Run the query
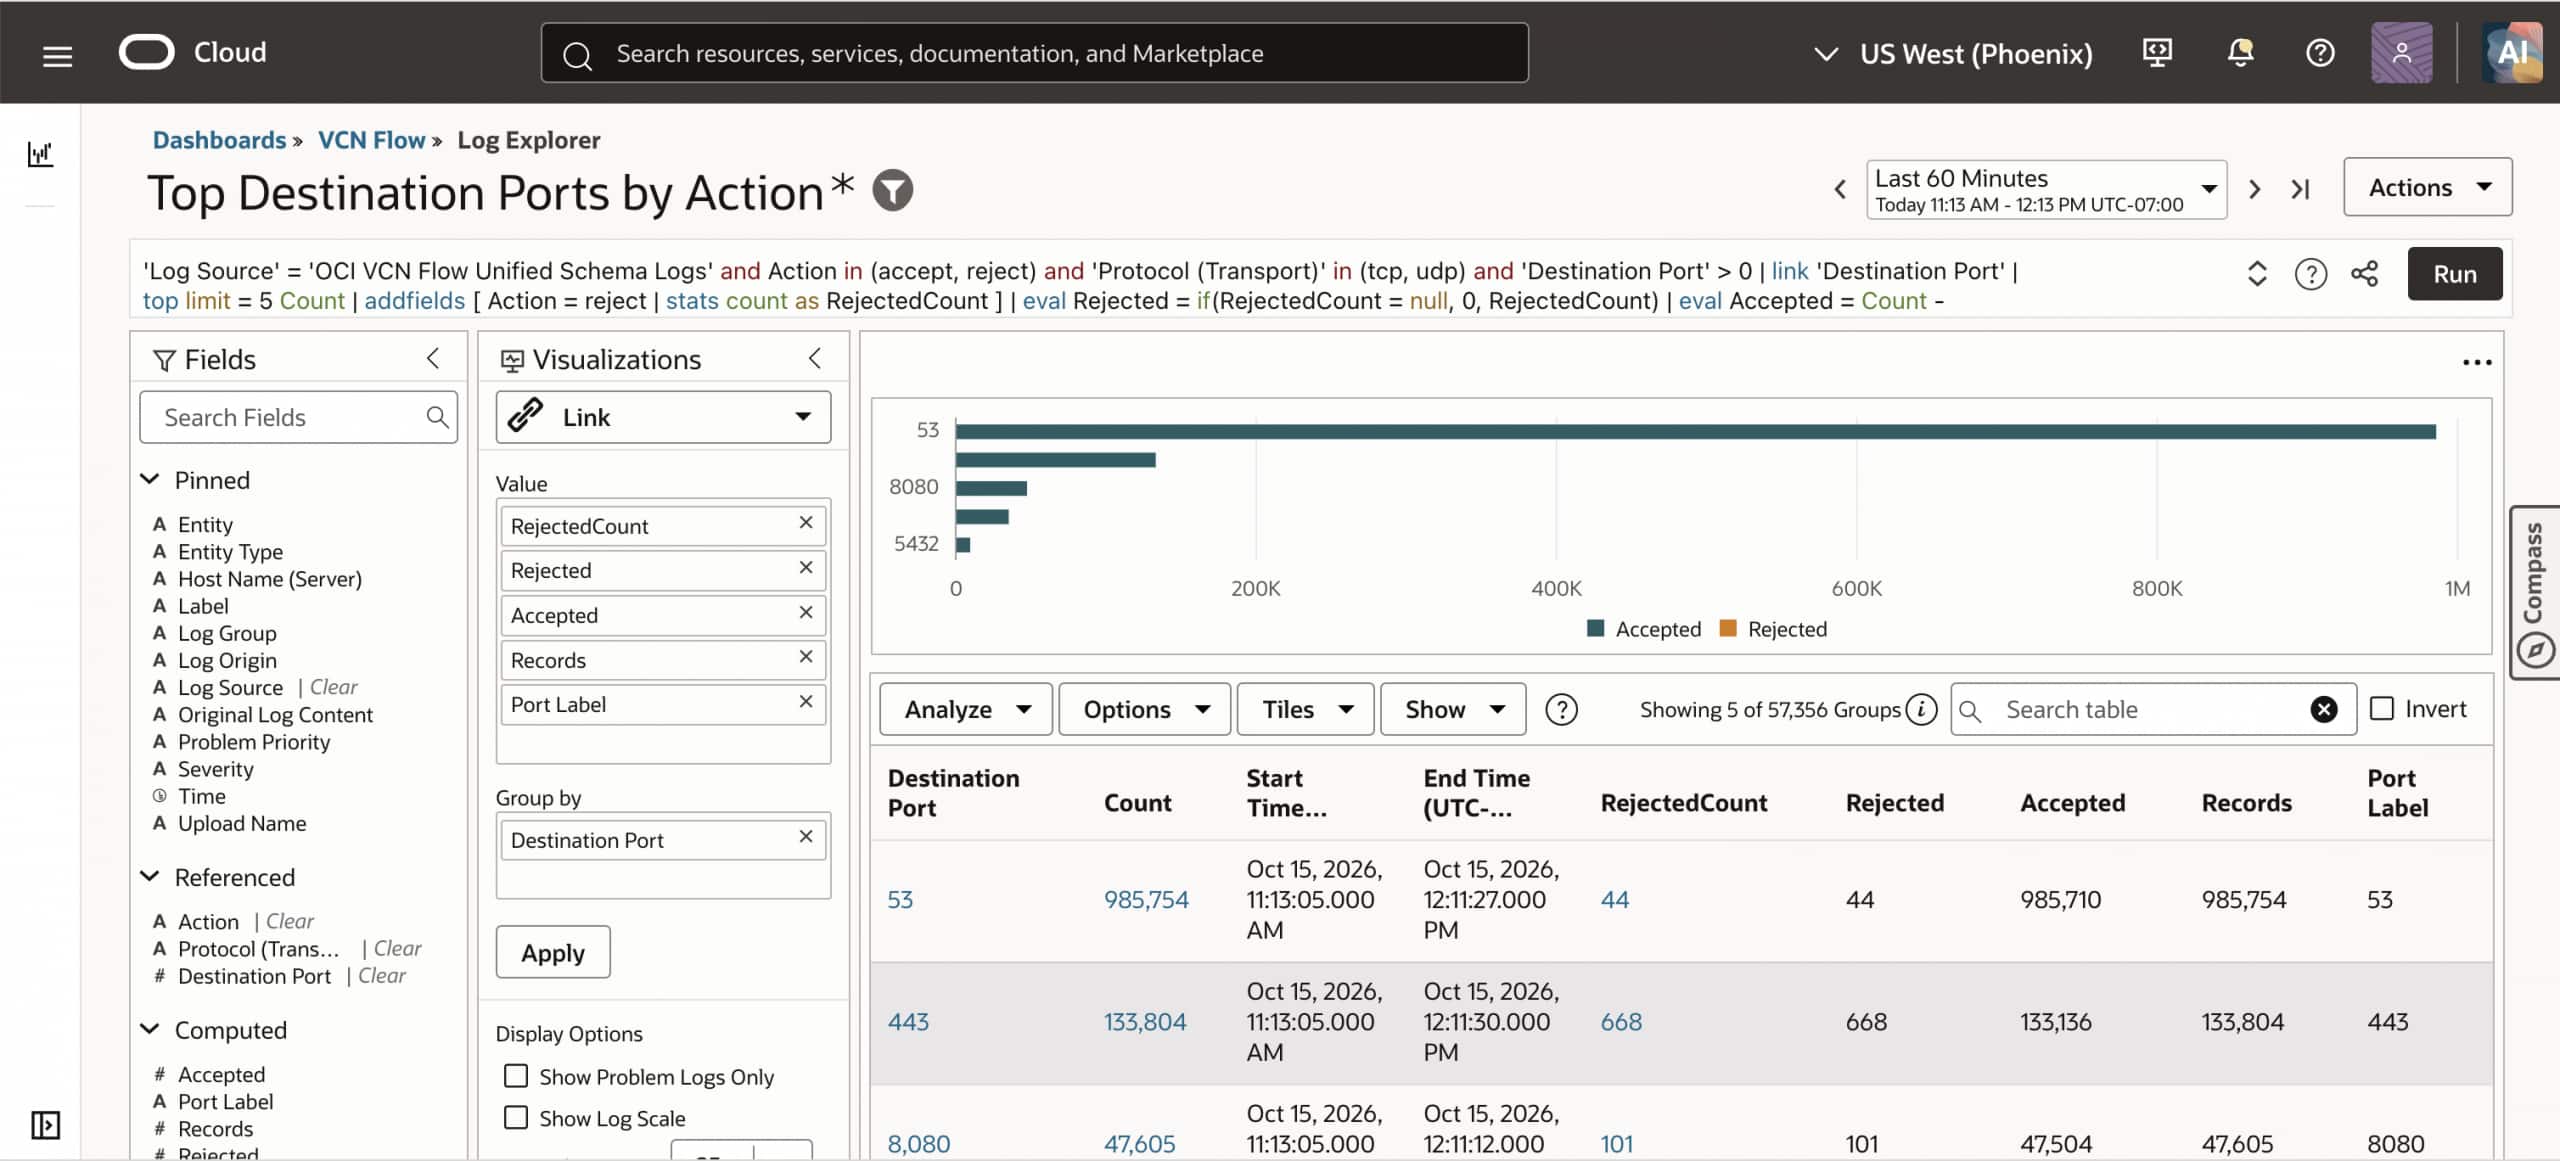2560x1161 pixels. tap(2454, 274)
